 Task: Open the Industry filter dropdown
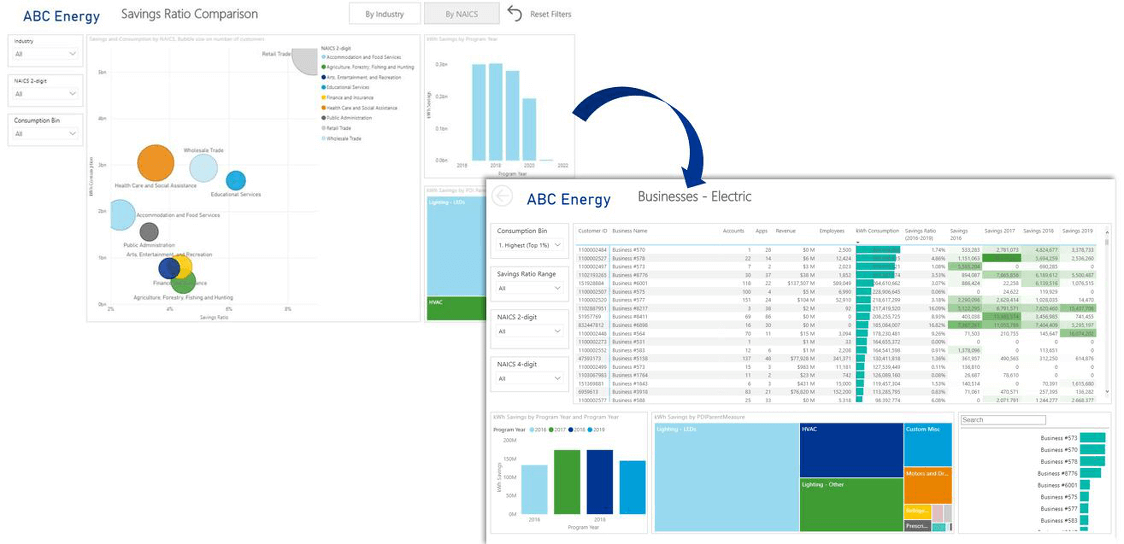[x=45, y=54]
